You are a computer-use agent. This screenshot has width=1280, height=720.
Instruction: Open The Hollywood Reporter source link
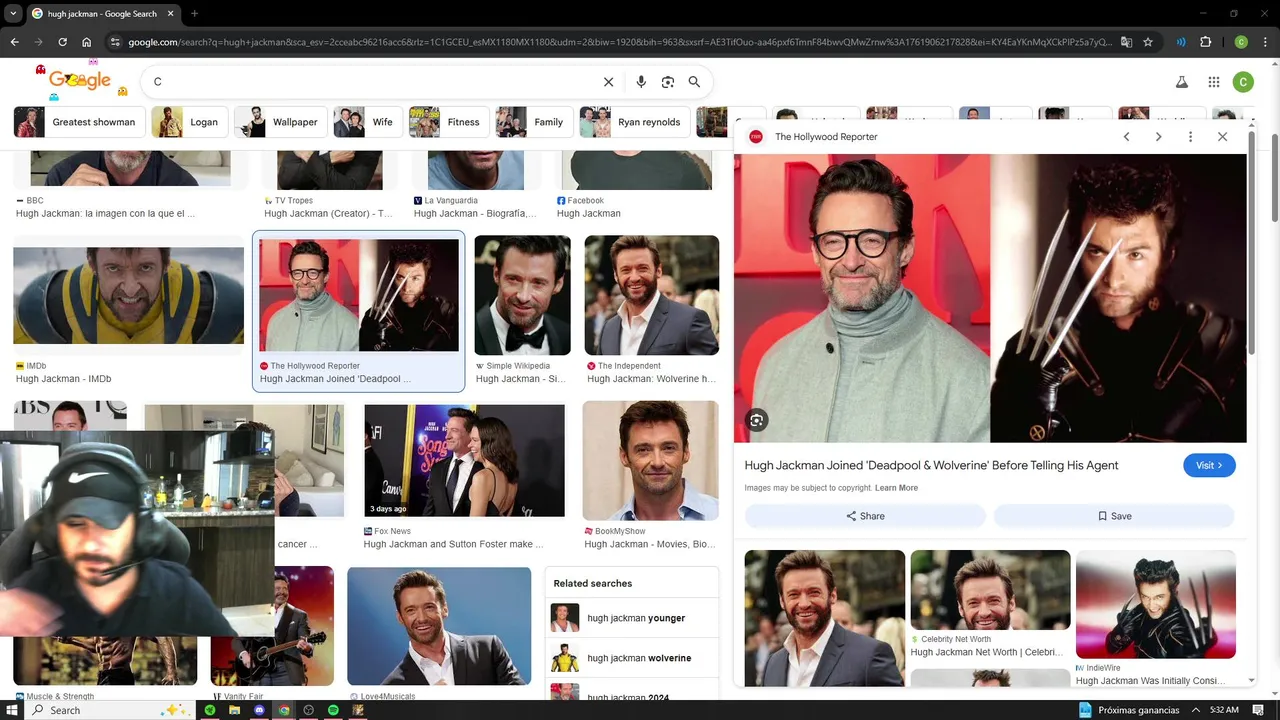(x=826, y=137)
